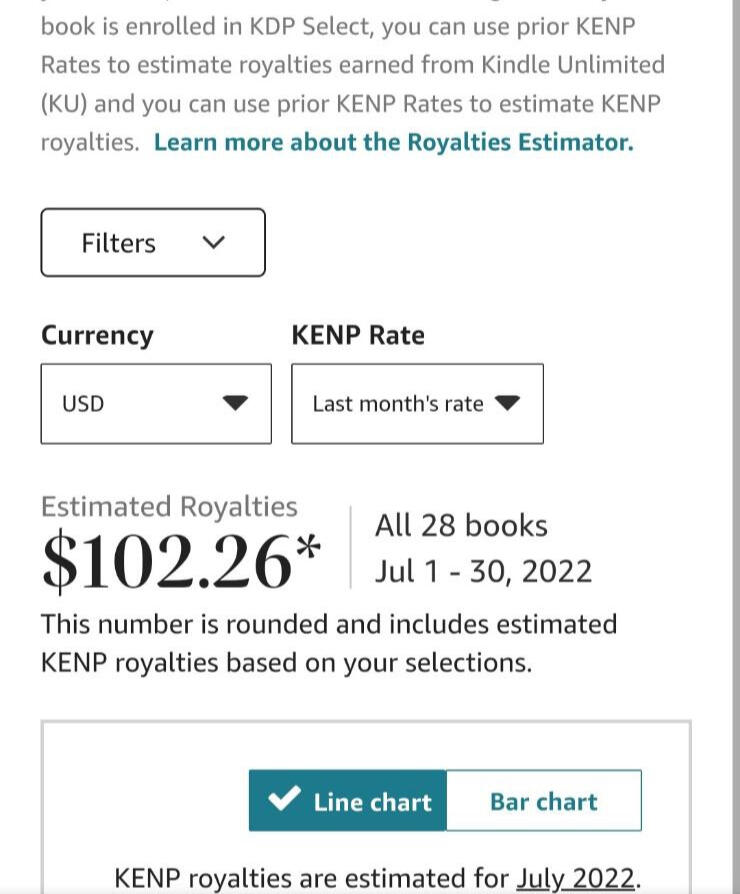The width and height of the screenshot is (740, 894).
Task: Click the KENP Rate dropdown arrow icon
Action: click(507, 403)
